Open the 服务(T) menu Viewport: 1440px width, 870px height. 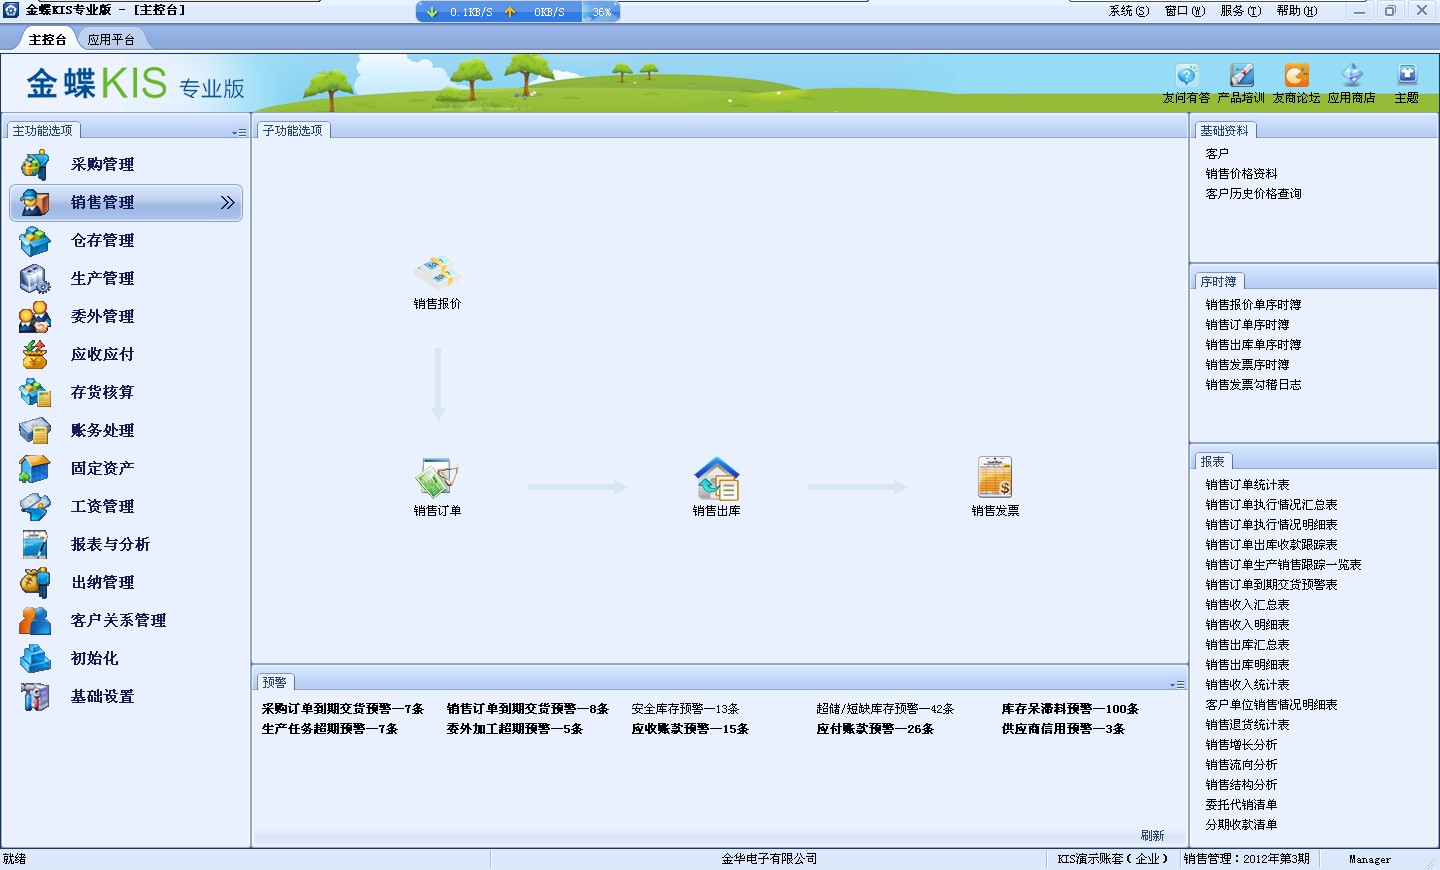coord(1241,11)
